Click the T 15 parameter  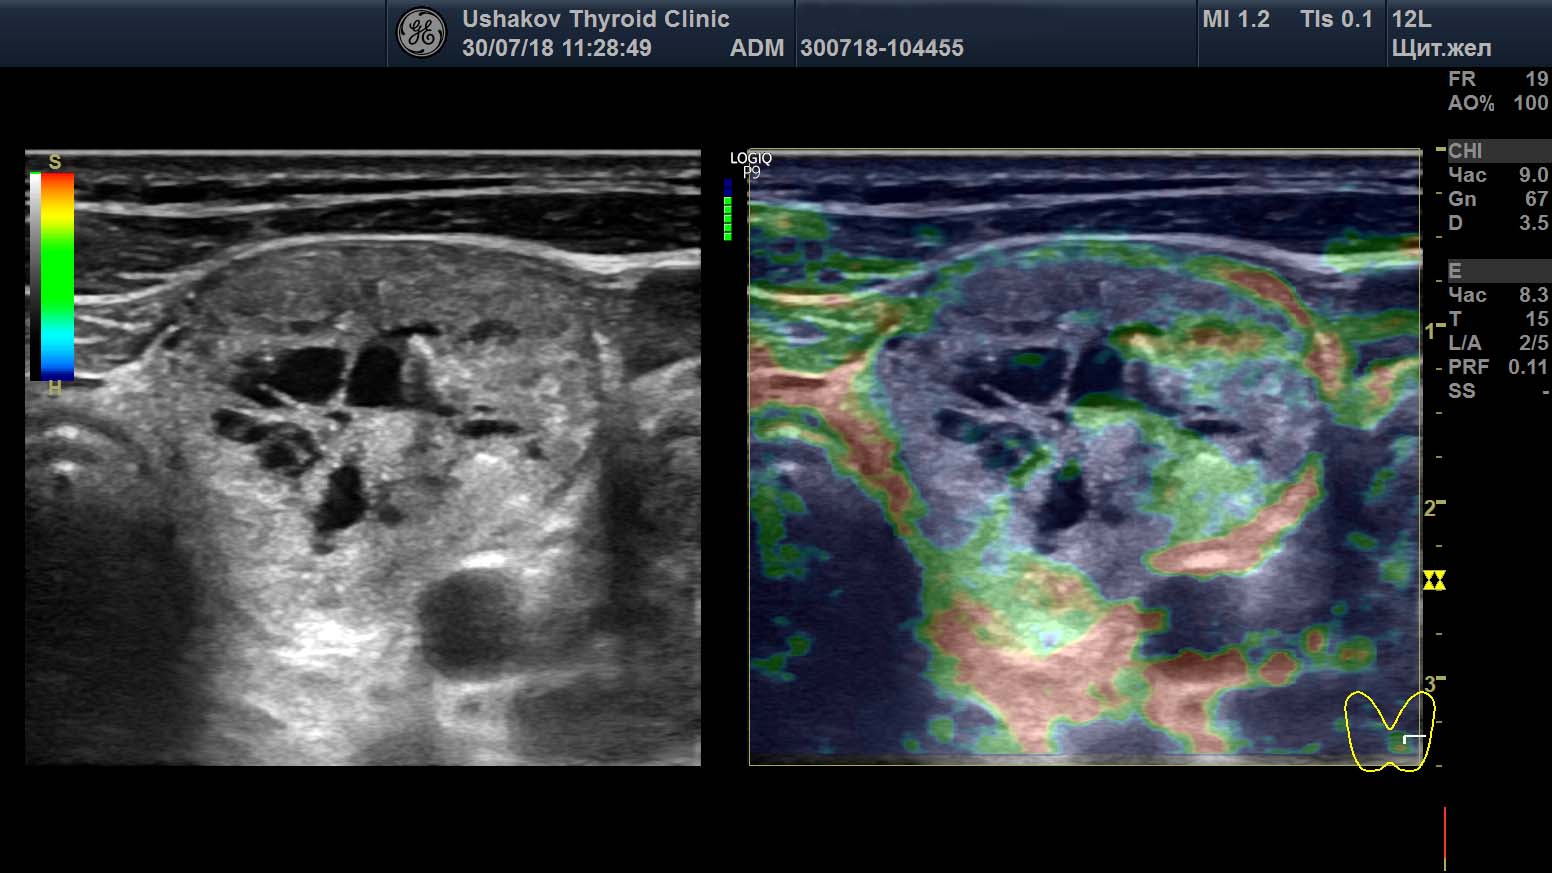[x=1498, y=319]
